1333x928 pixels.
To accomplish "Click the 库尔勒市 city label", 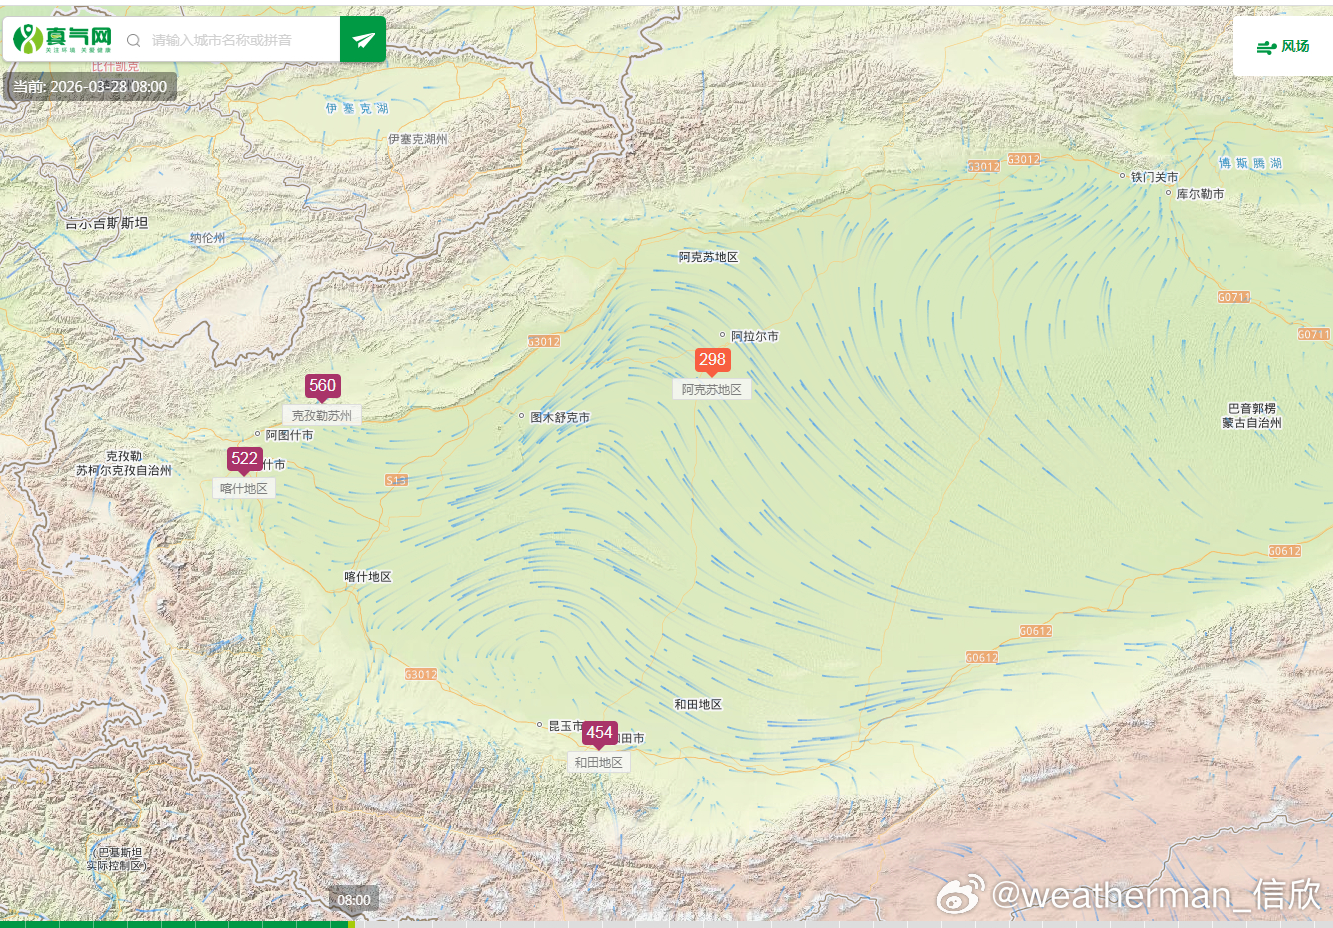I will [1200, 193].
